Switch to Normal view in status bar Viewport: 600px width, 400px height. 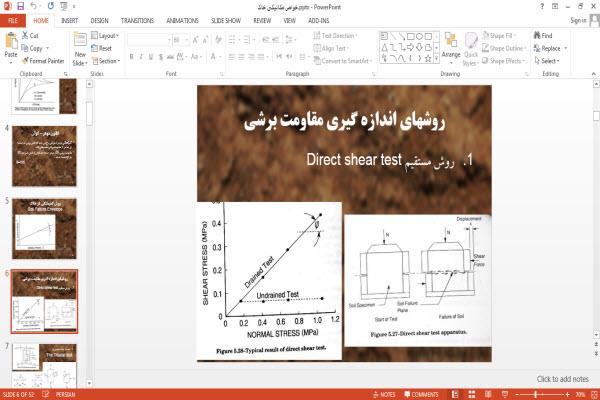455,394
